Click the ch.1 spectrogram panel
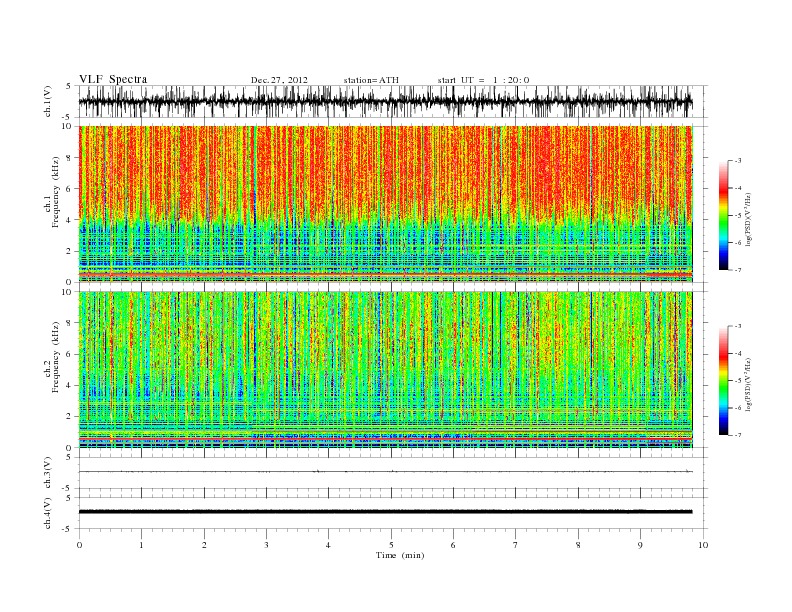The height and width of the screenshot is (612, 792). [386, 204]
